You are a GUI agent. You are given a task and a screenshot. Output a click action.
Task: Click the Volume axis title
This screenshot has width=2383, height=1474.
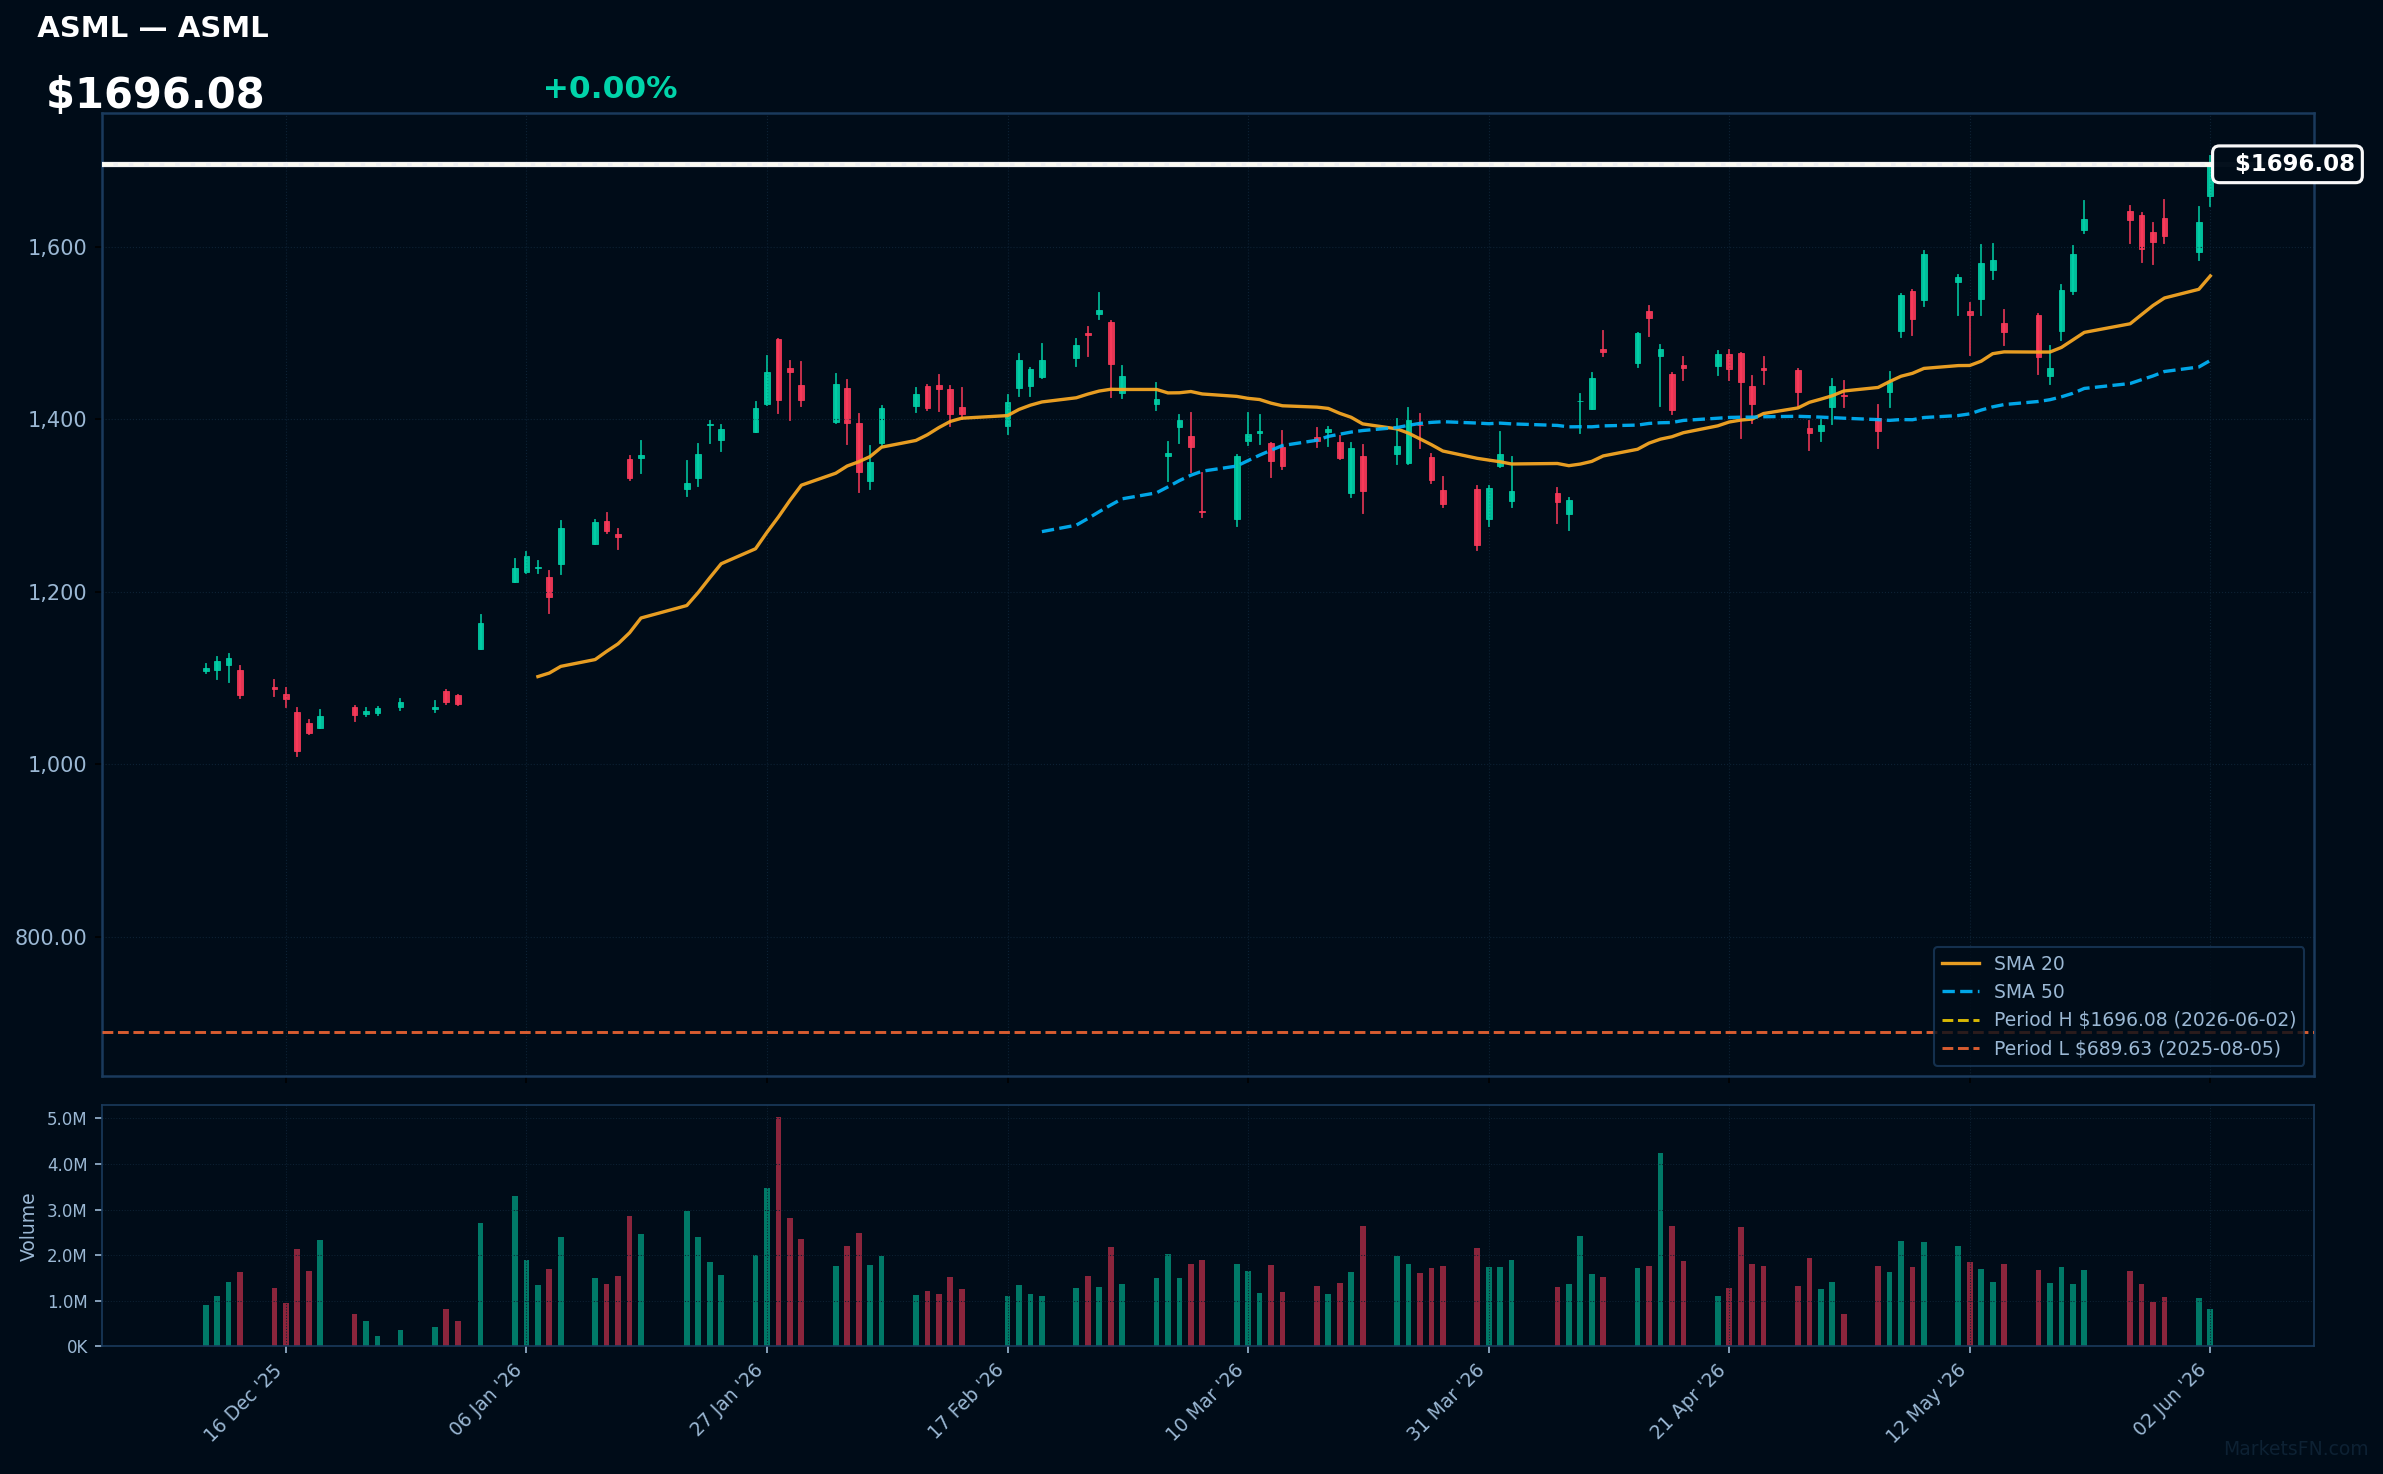(28, 1227)
